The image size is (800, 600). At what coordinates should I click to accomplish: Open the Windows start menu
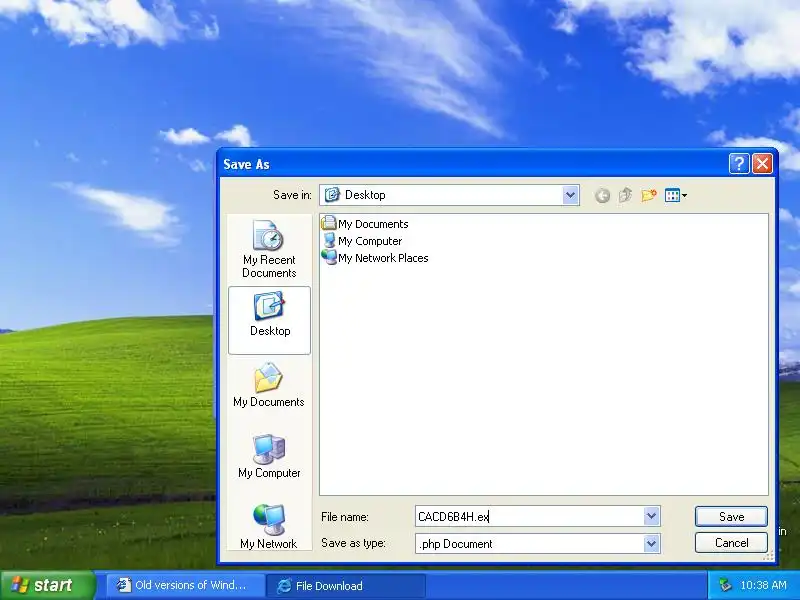(48, 585)
